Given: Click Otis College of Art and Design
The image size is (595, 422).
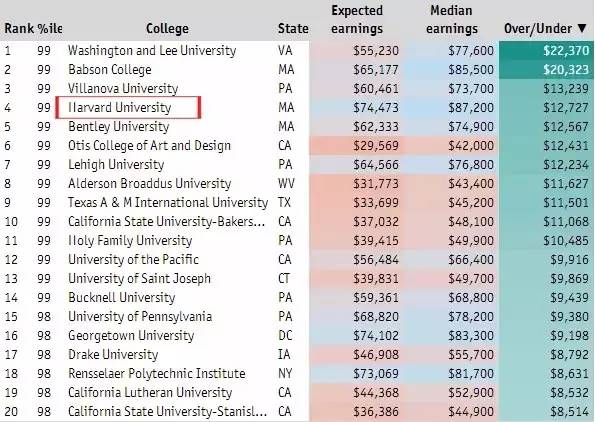Looking at the screenshot, I should [x=149, y=145].
